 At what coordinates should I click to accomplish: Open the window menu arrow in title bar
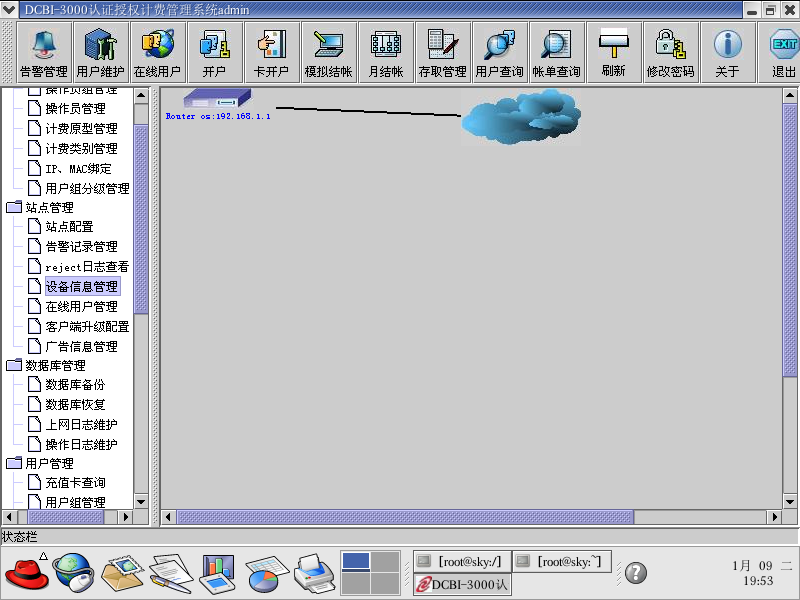click(x=9, y=9)
